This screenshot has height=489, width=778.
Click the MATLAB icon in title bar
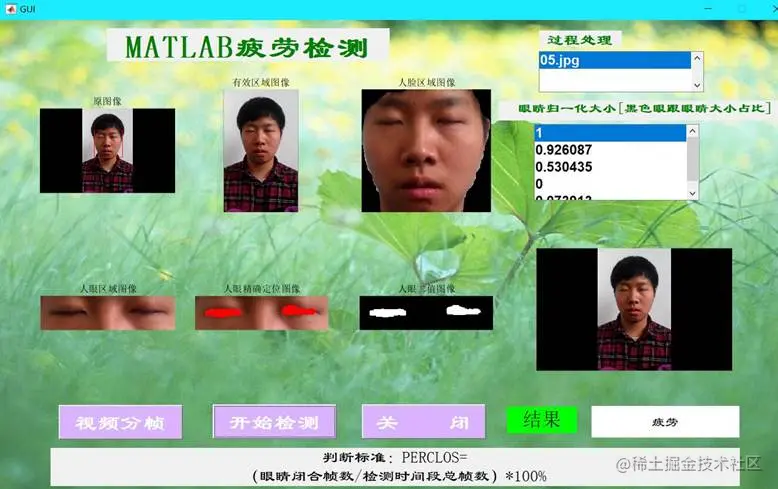tap(10, 9)
